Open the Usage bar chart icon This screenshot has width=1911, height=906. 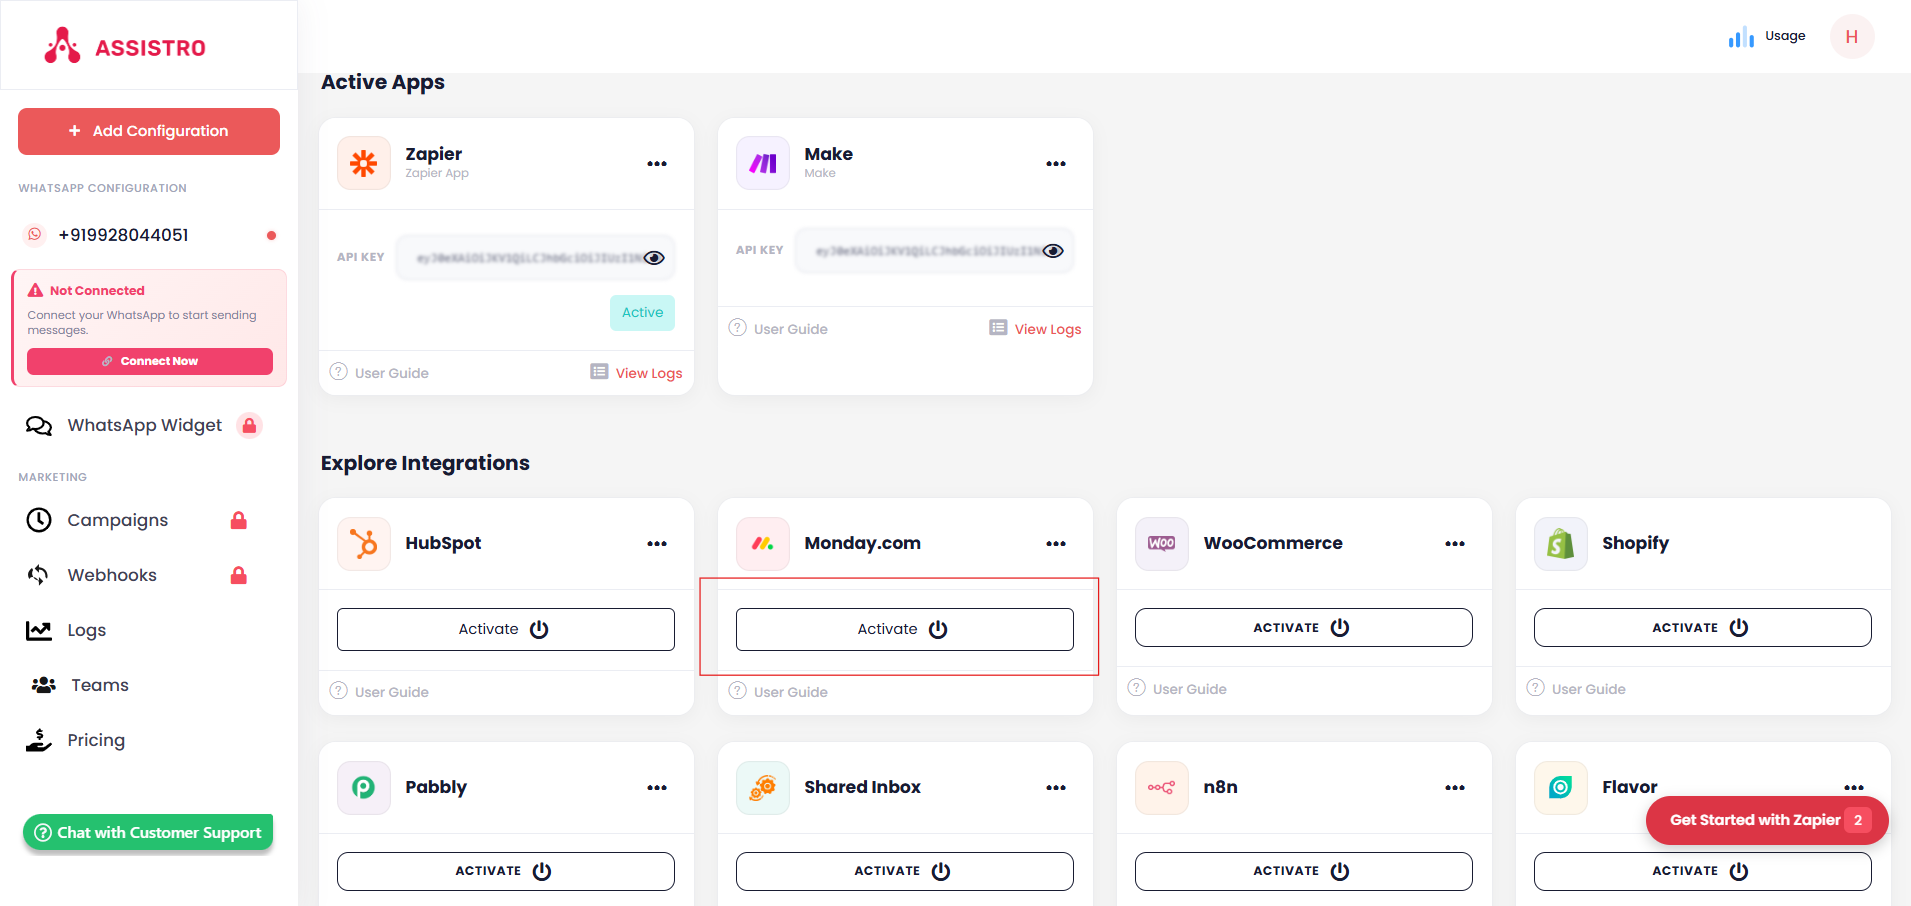pos(1741,37)
